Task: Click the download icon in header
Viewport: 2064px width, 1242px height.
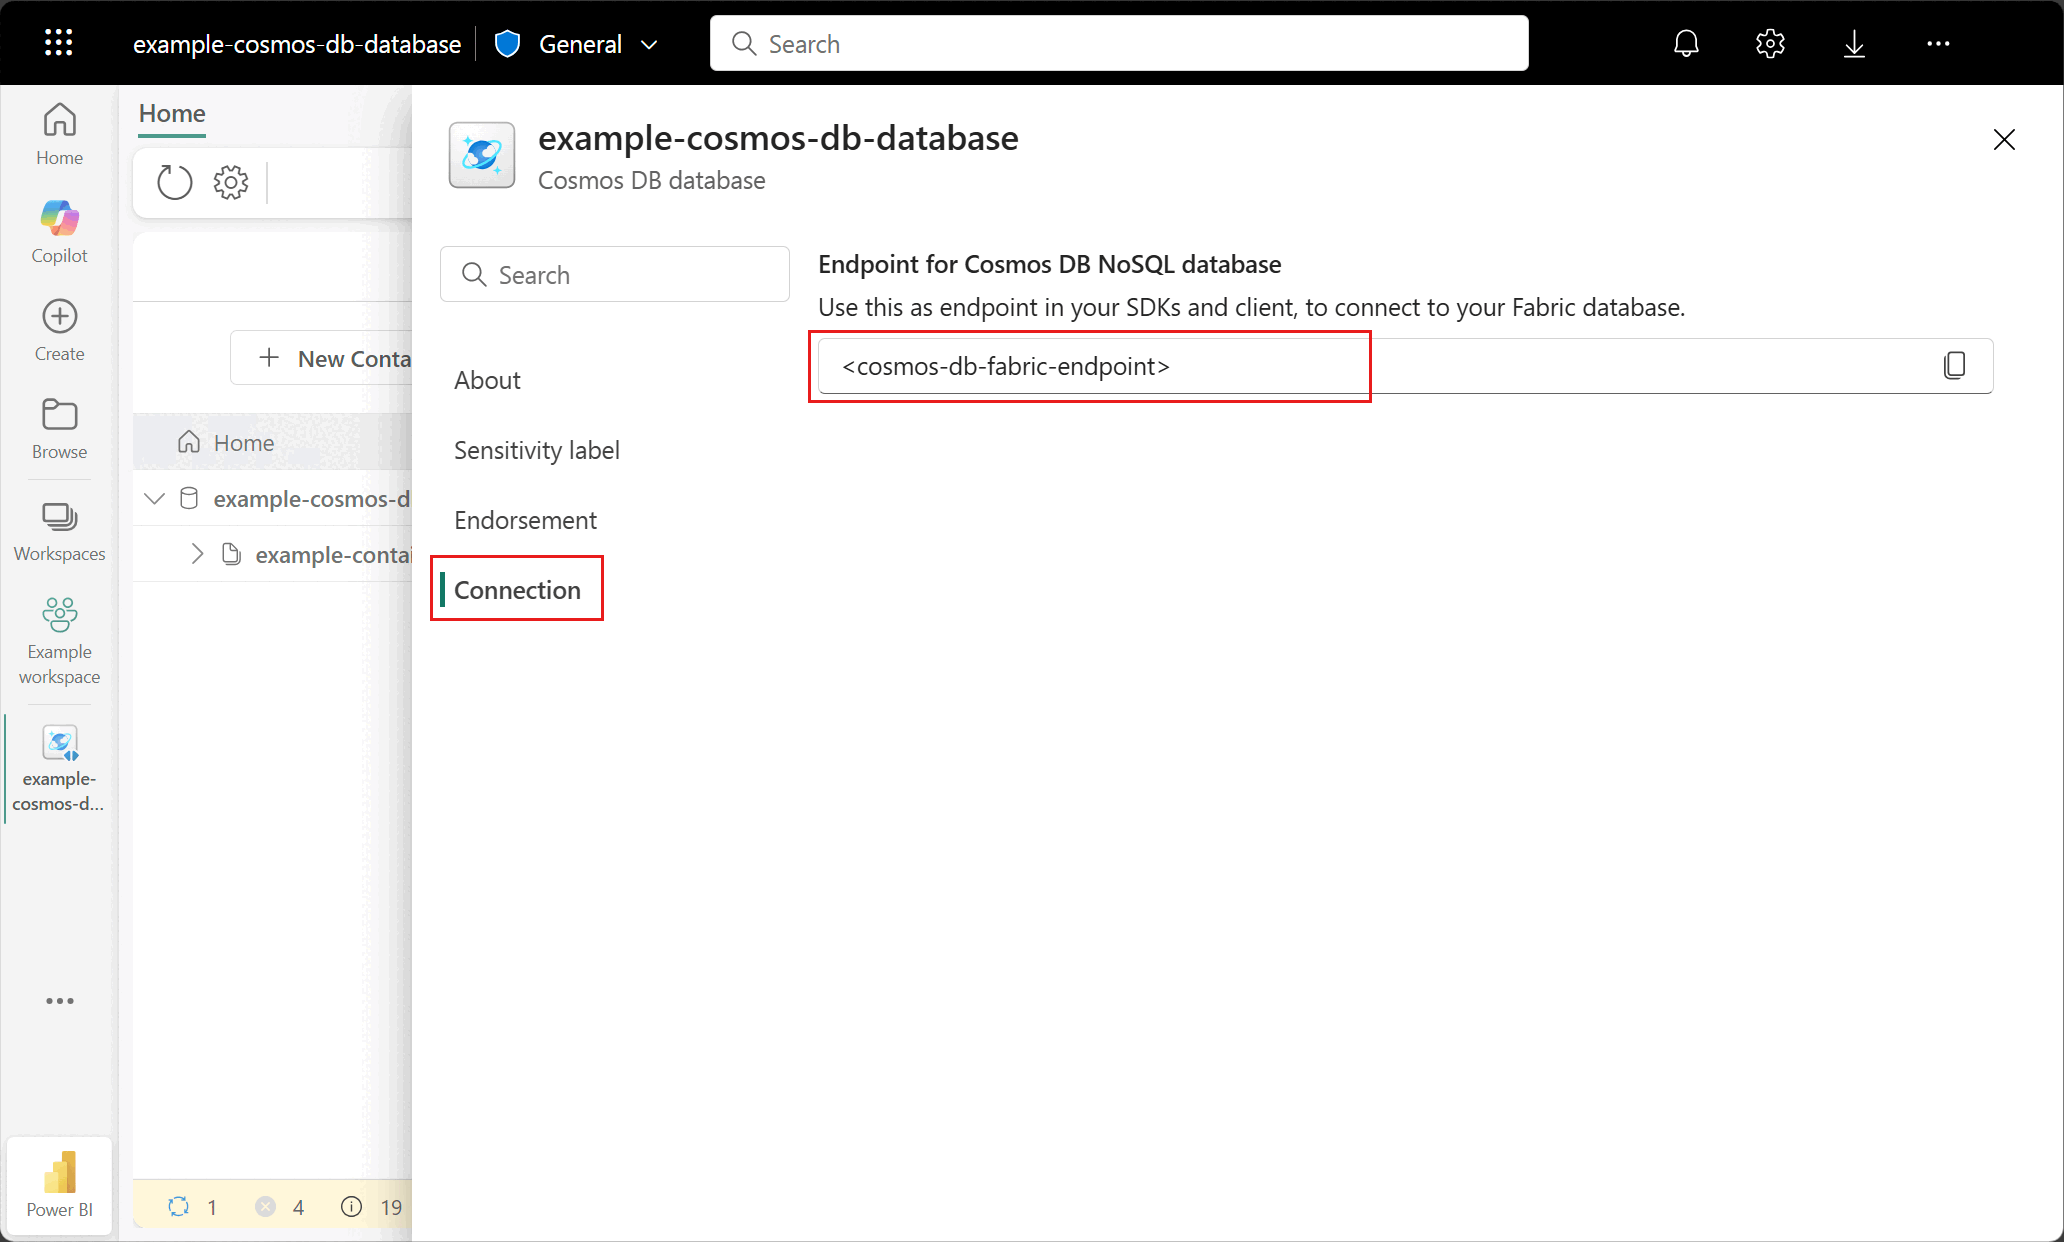Action: [x=1854, y=44]
